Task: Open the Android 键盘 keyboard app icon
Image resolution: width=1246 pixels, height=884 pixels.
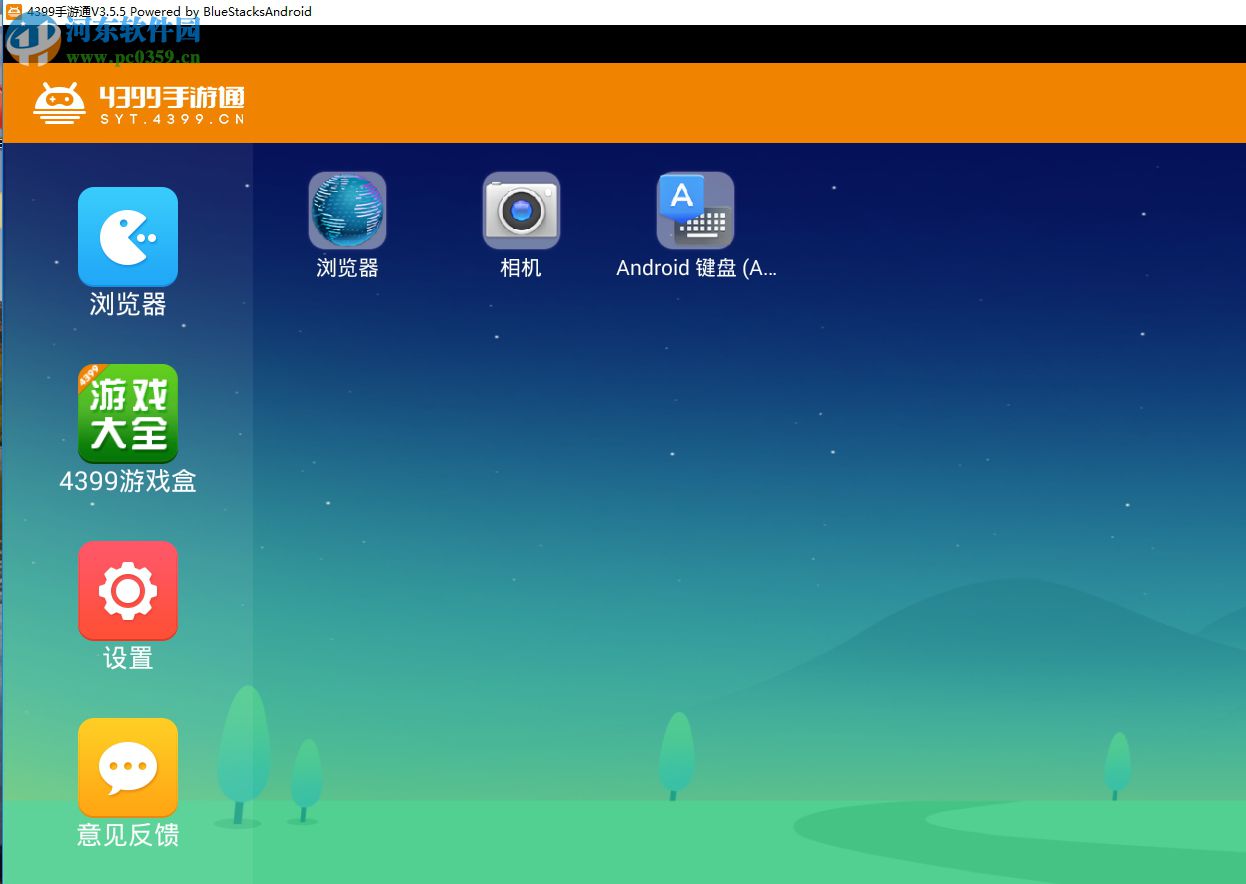Action: pyautogui.click(x=695, y=210)
